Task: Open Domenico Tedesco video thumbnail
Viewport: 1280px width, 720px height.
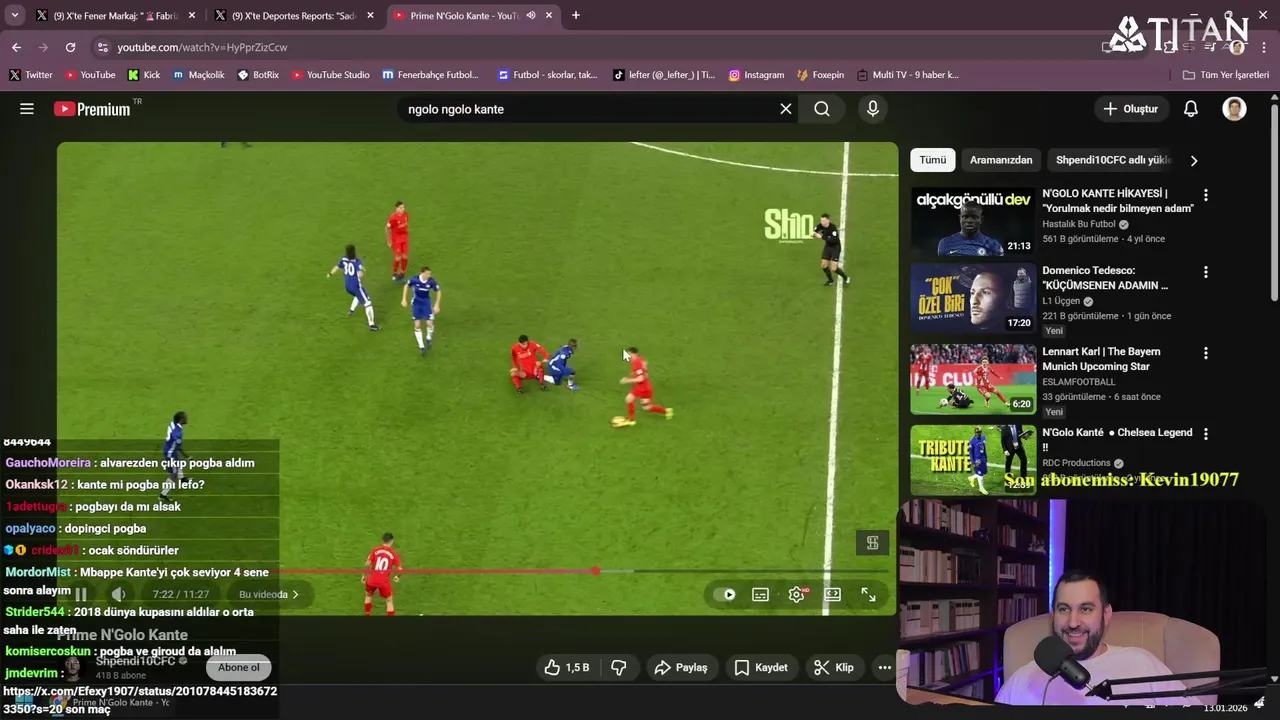Action: [x=973, y=298]
